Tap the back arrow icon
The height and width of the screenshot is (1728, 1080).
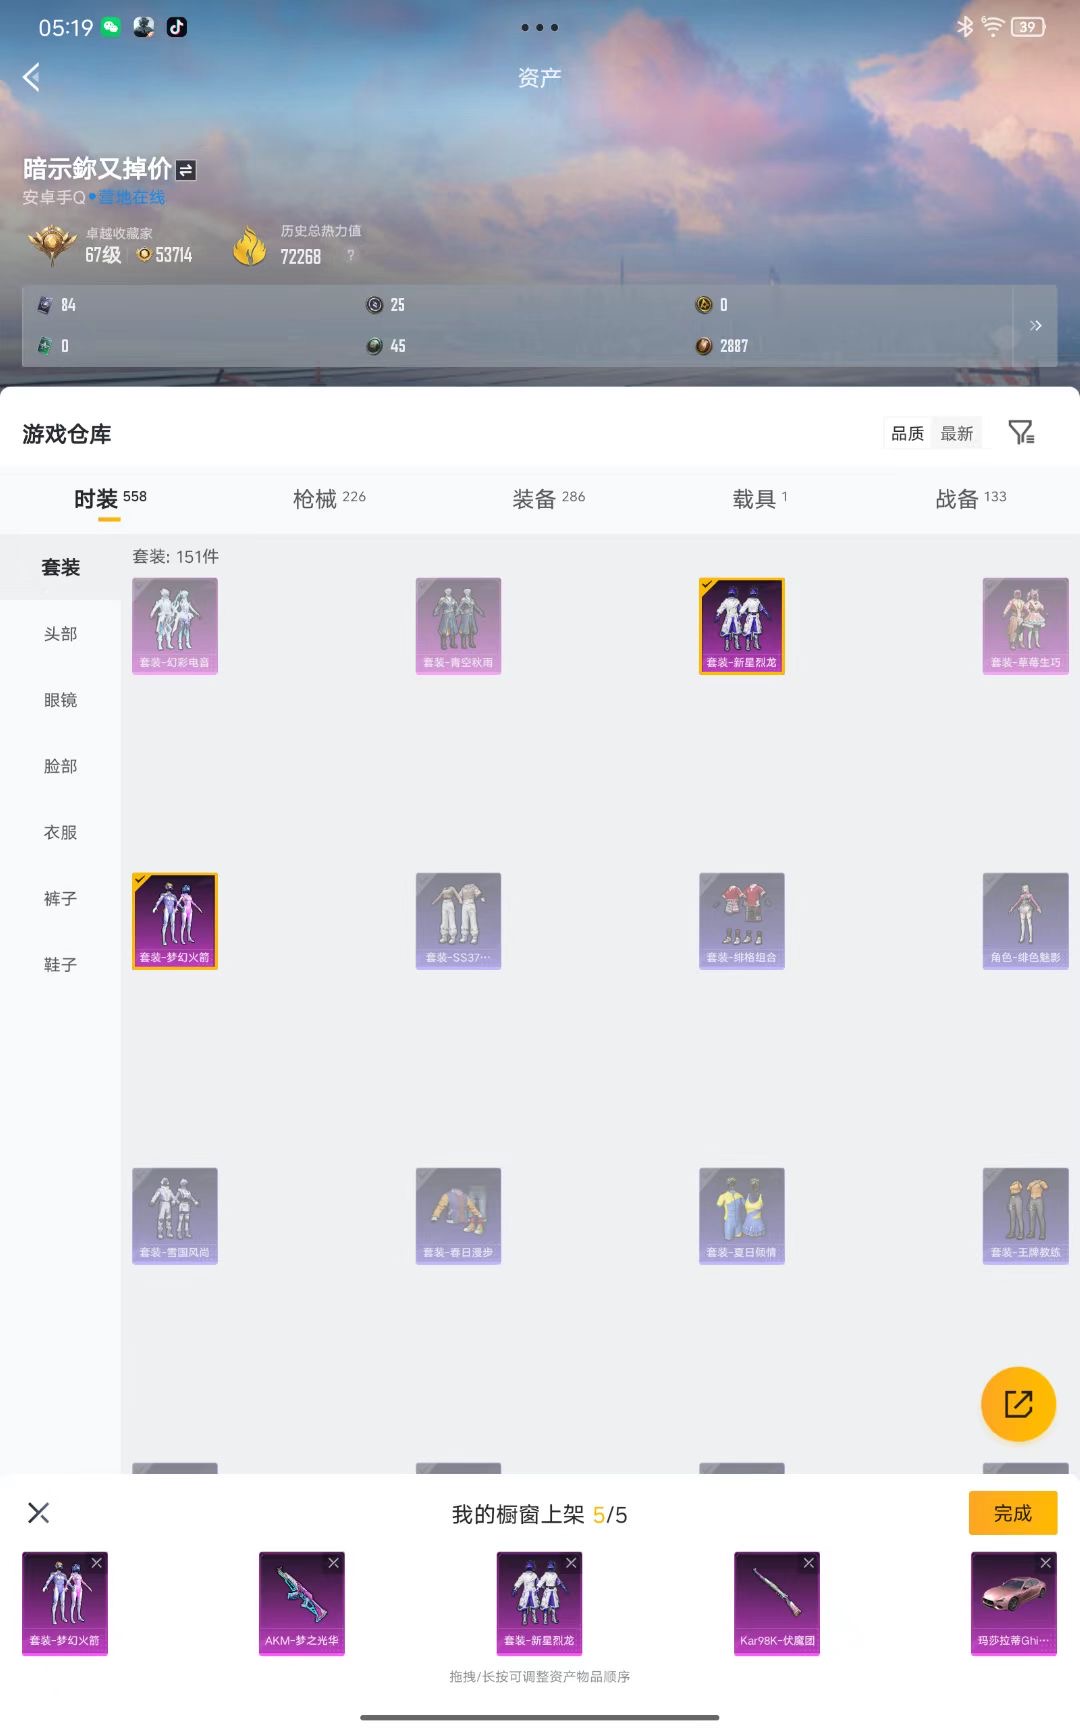(x=32, y=77)
